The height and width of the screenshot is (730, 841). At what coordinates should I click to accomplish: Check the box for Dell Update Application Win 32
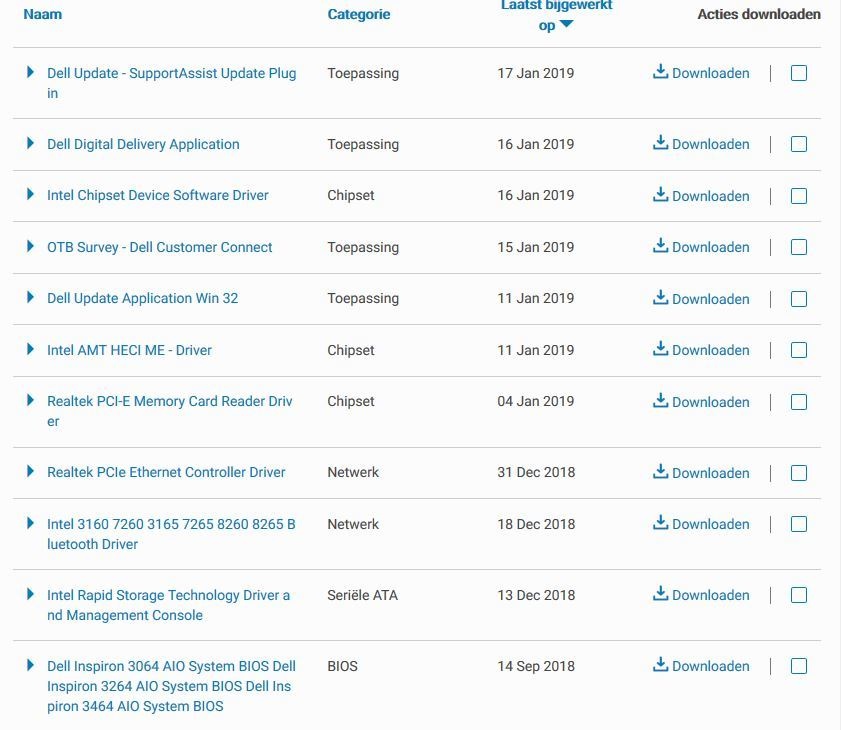pyautogui.click(x=799, y=299)
